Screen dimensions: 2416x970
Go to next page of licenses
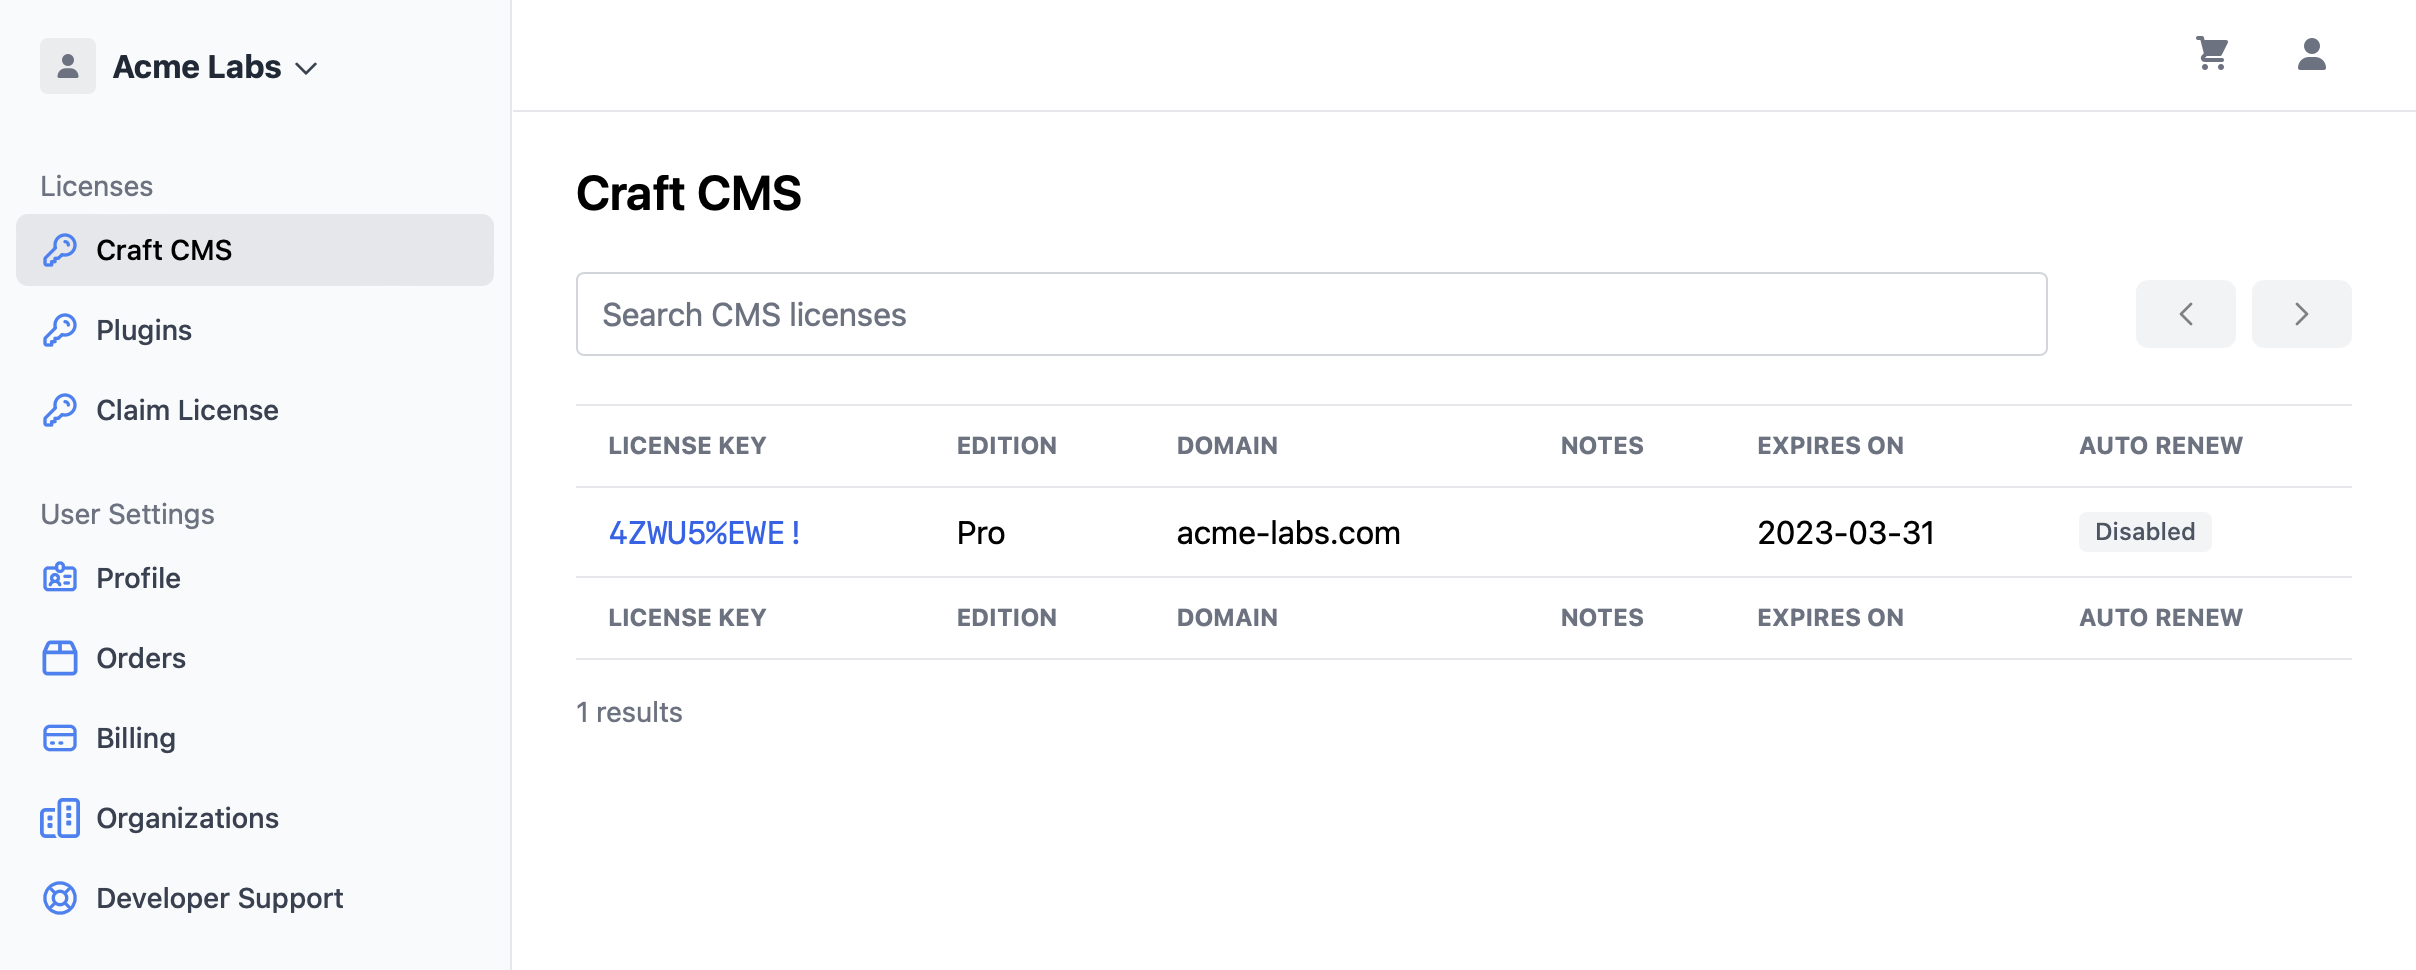pyautogui.click(x=2302, y=314)
